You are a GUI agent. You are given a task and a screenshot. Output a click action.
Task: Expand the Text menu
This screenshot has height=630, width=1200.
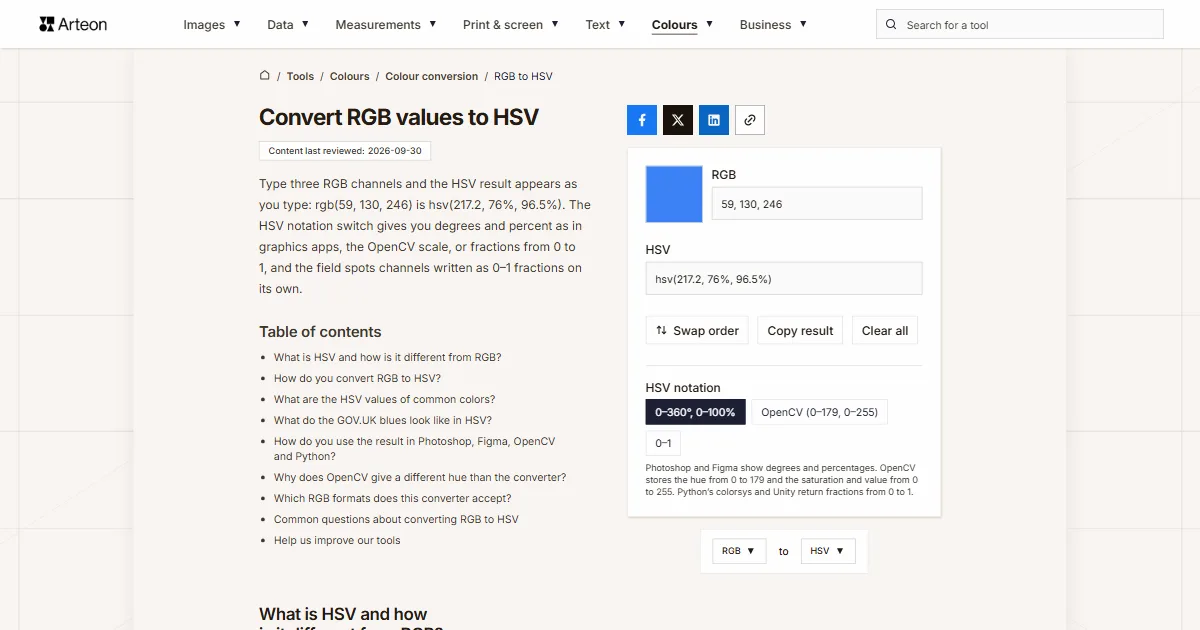(605, 25)
